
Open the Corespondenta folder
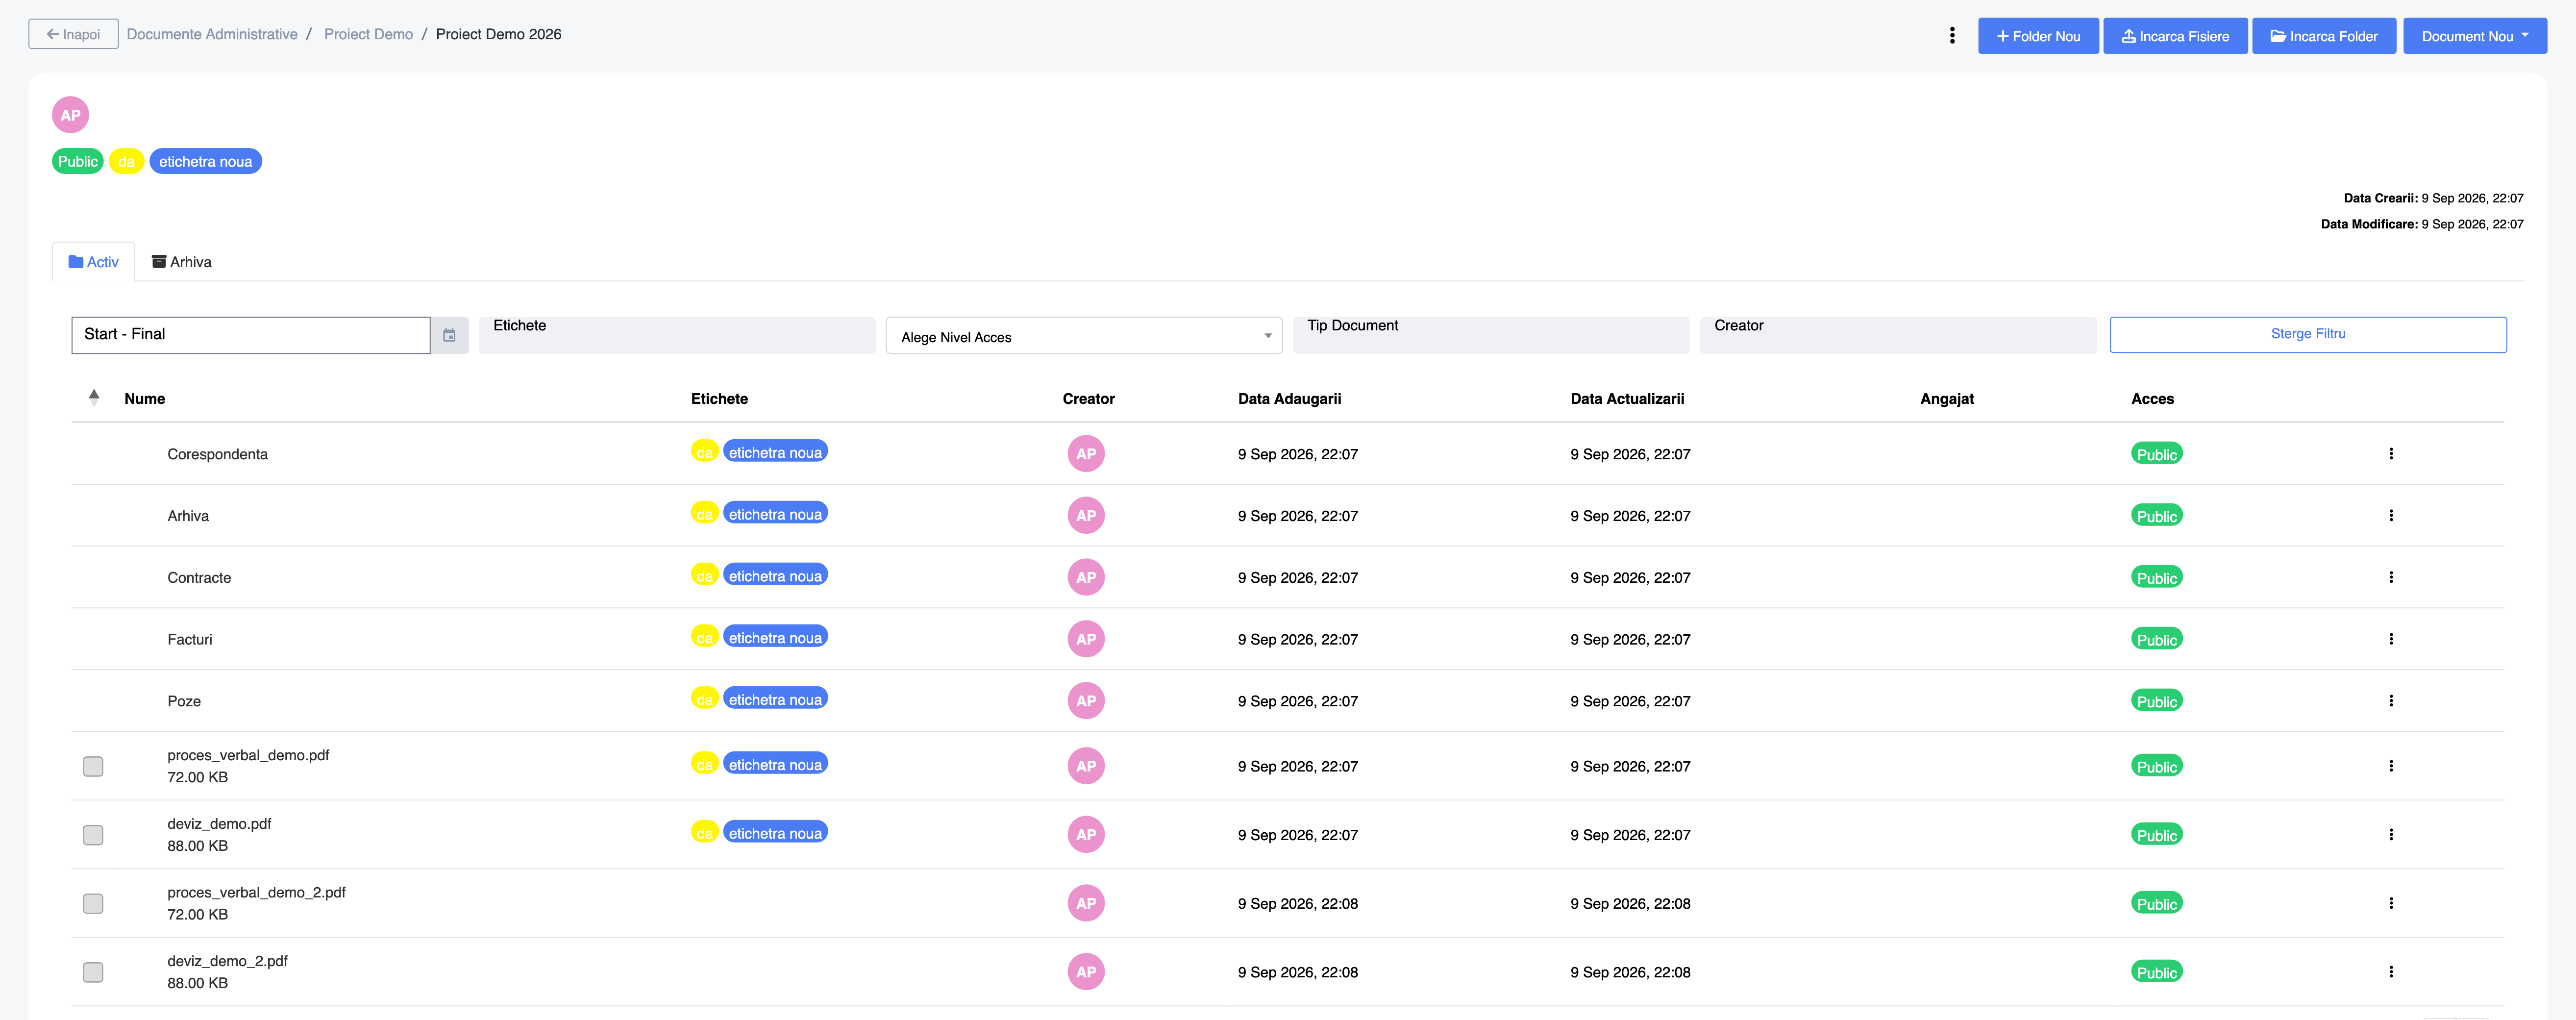coord(217,454)
